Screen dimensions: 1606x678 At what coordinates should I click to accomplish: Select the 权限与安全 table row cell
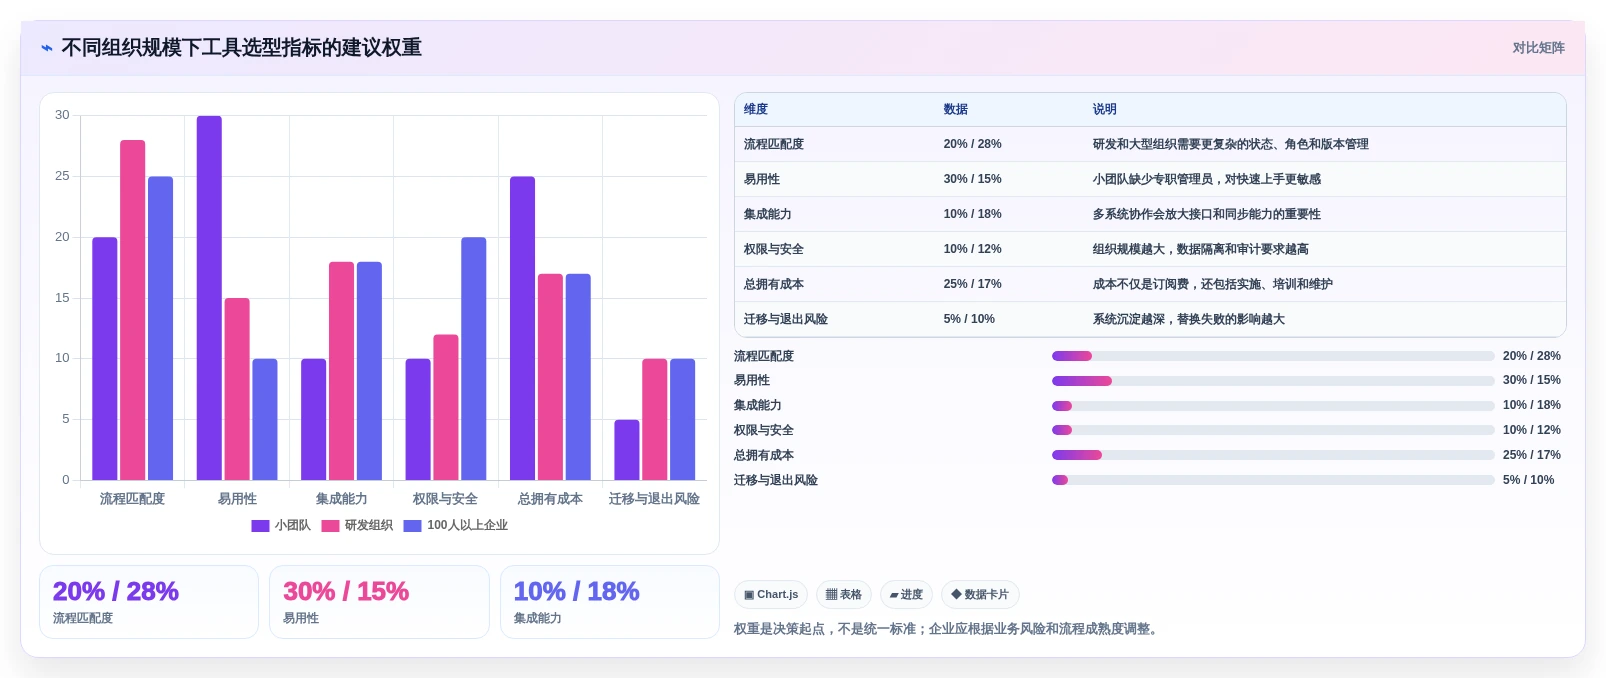(x=774, y=249)
